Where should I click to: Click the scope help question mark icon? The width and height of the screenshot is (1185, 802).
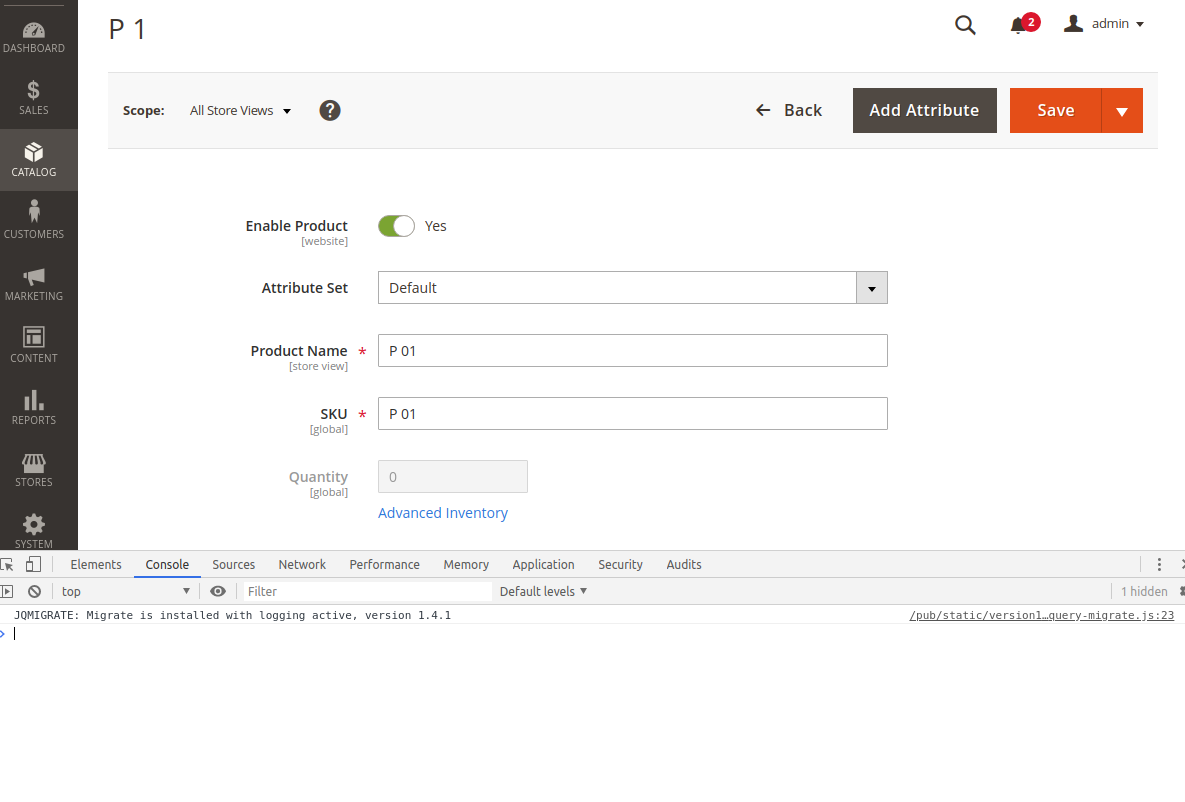tap(330, 110)
